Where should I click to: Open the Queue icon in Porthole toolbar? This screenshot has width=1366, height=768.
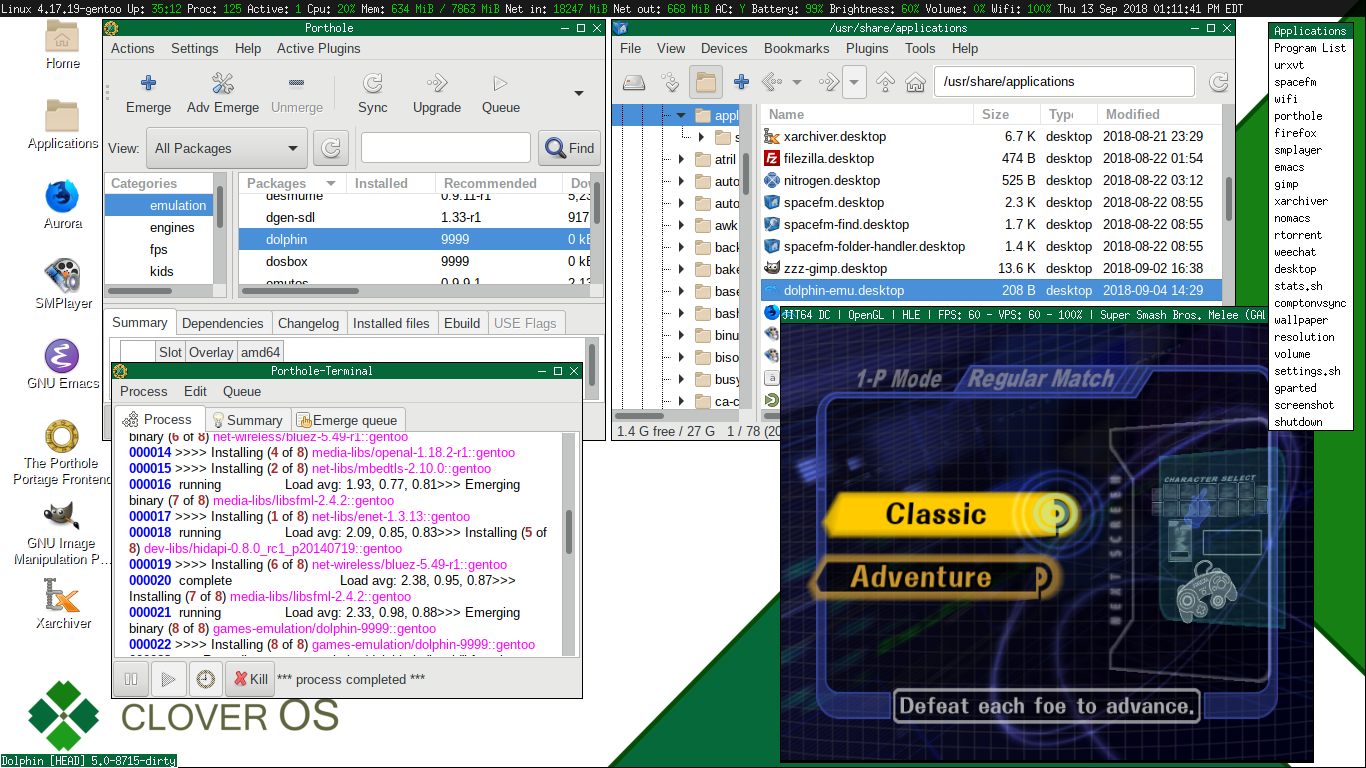pos(500,83)
